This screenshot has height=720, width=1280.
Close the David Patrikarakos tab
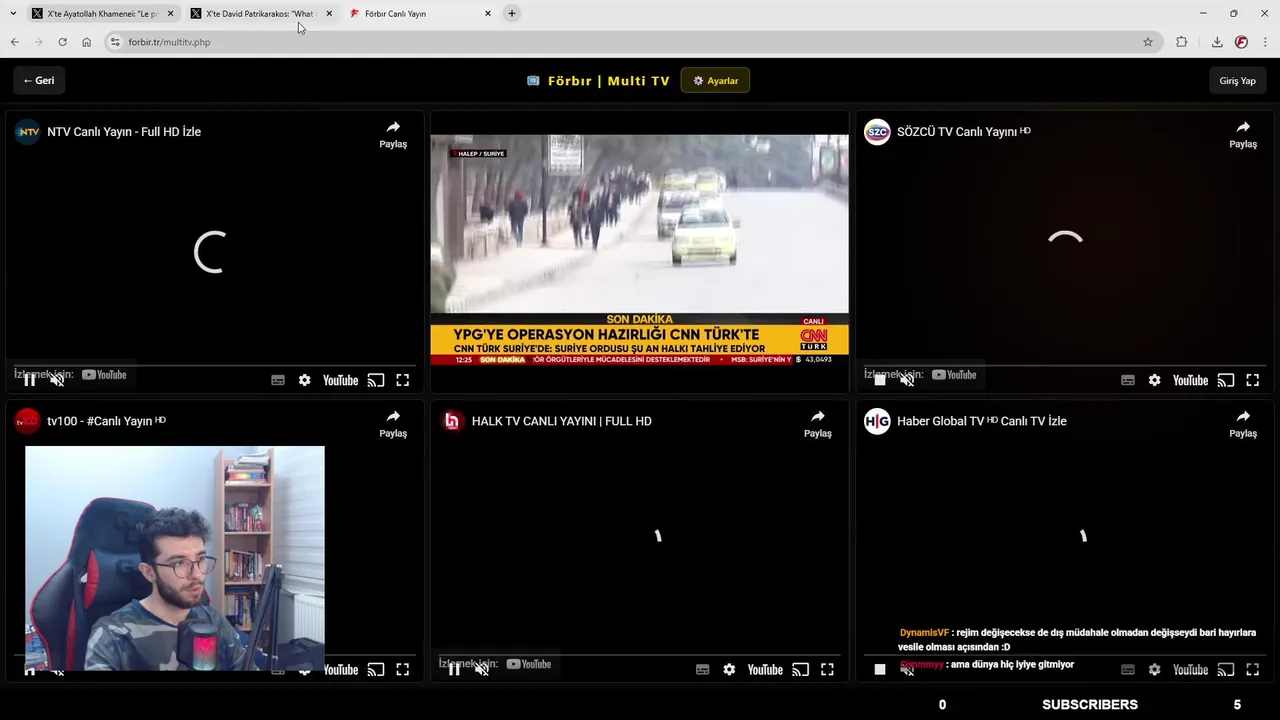pyautogui.click(x=329, y=14)
